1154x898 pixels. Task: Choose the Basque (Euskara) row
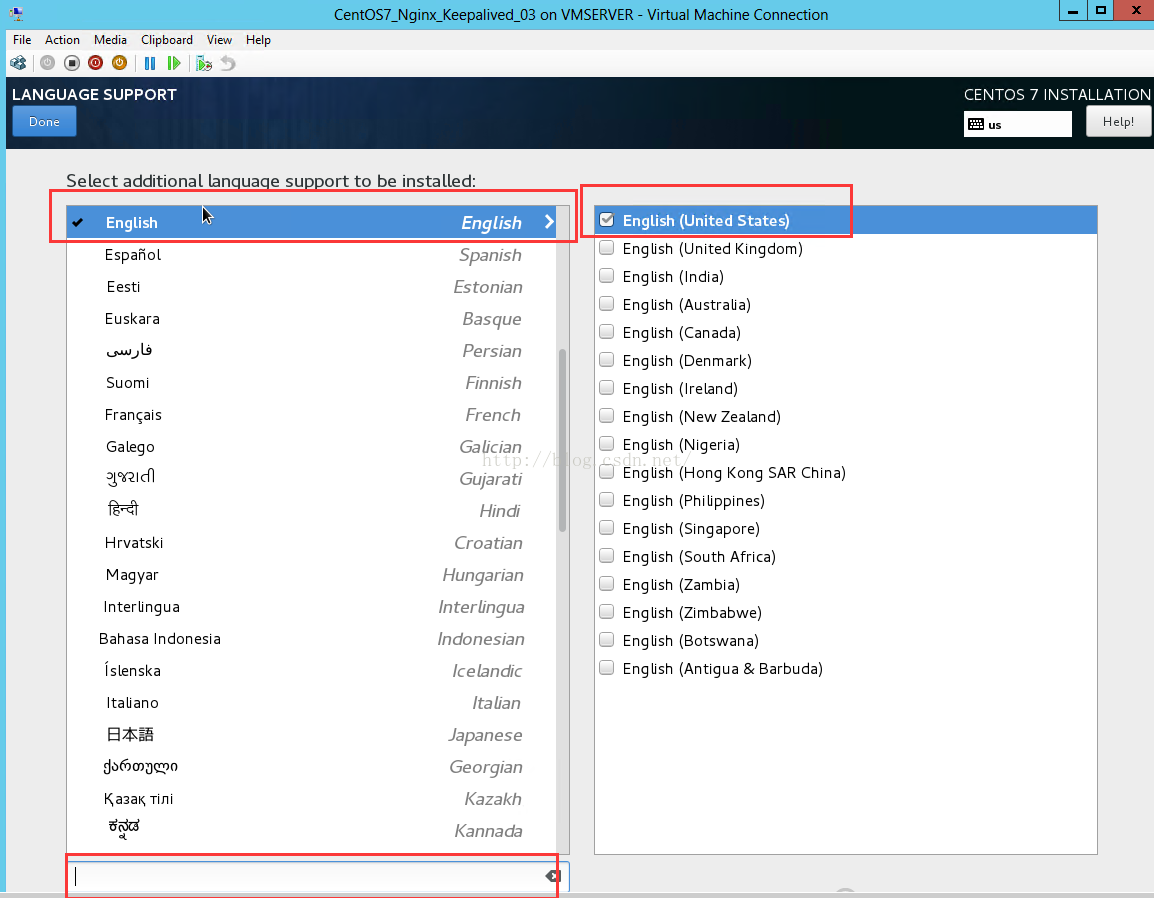tap(312, 319)
